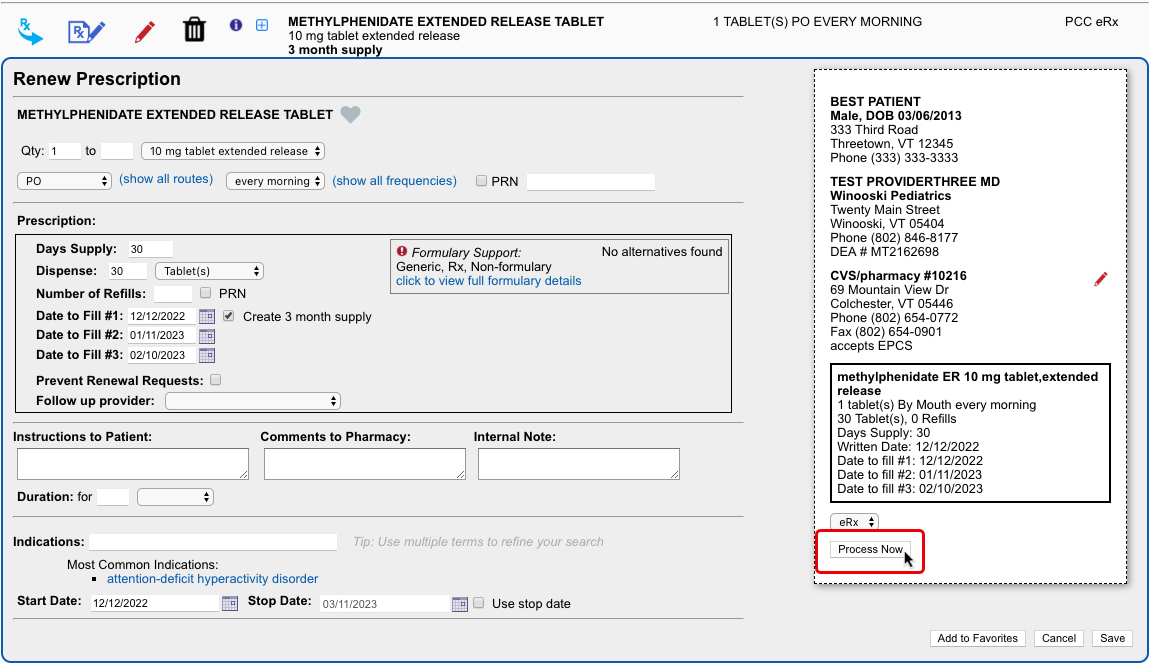The width and height of the screenshot is (1149, 663).
Task: Click the Start Date field
Action: 155,604
